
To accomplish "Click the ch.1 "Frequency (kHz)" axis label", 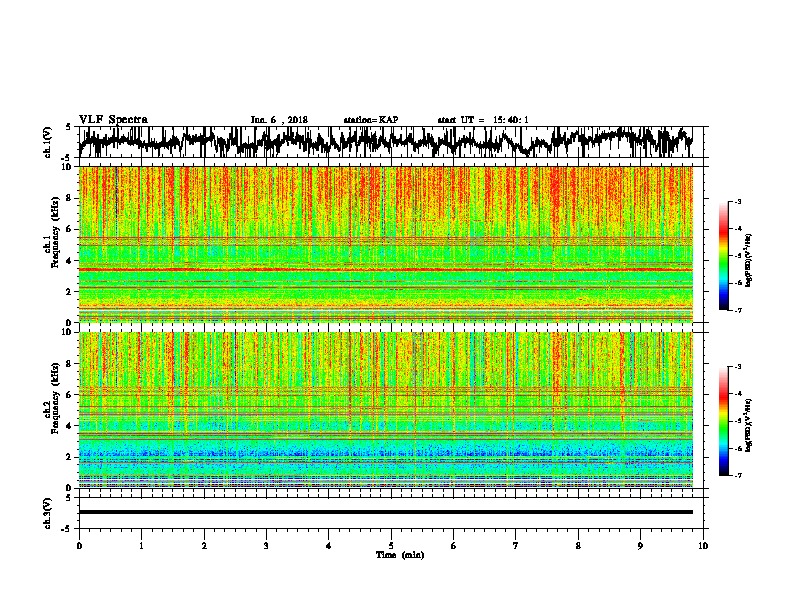I will pos(55,233).
